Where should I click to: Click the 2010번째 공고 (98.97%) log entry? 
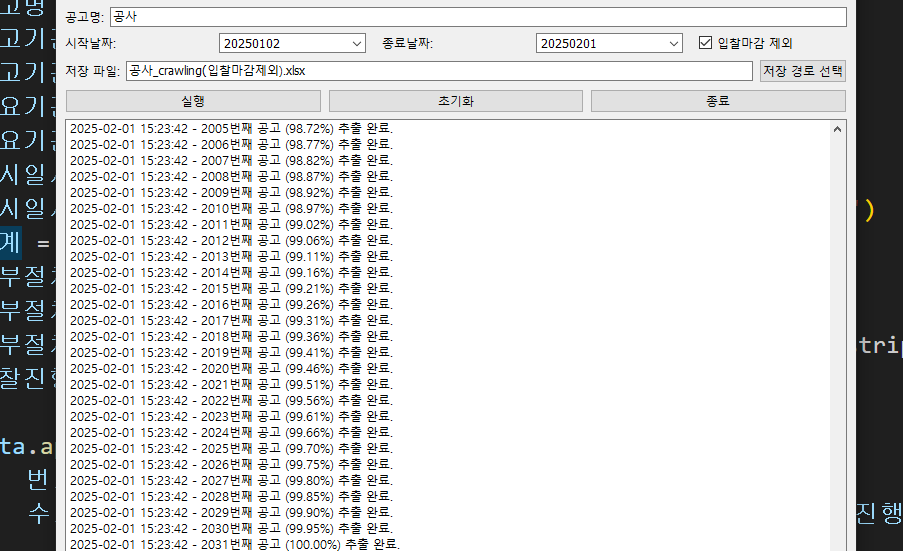coord(231,208)
